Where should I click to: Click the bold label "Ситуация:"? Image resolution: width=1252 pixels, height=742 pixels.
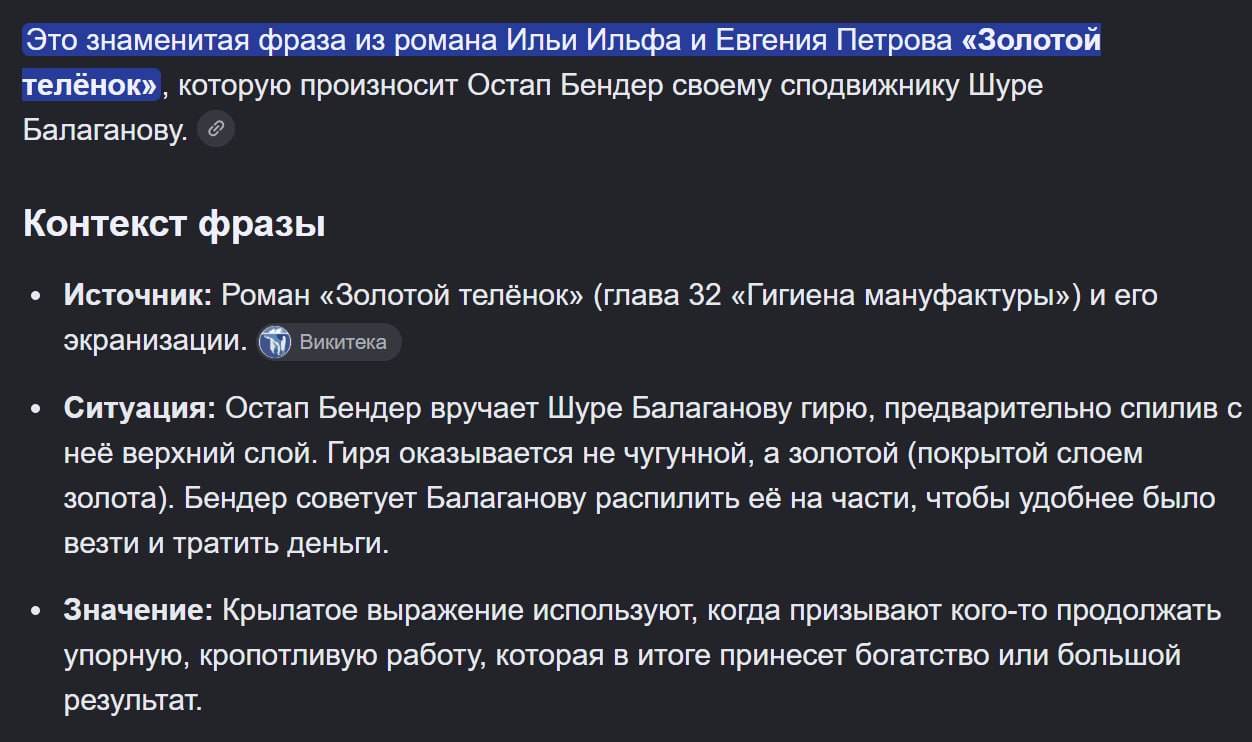click(140, 408)
